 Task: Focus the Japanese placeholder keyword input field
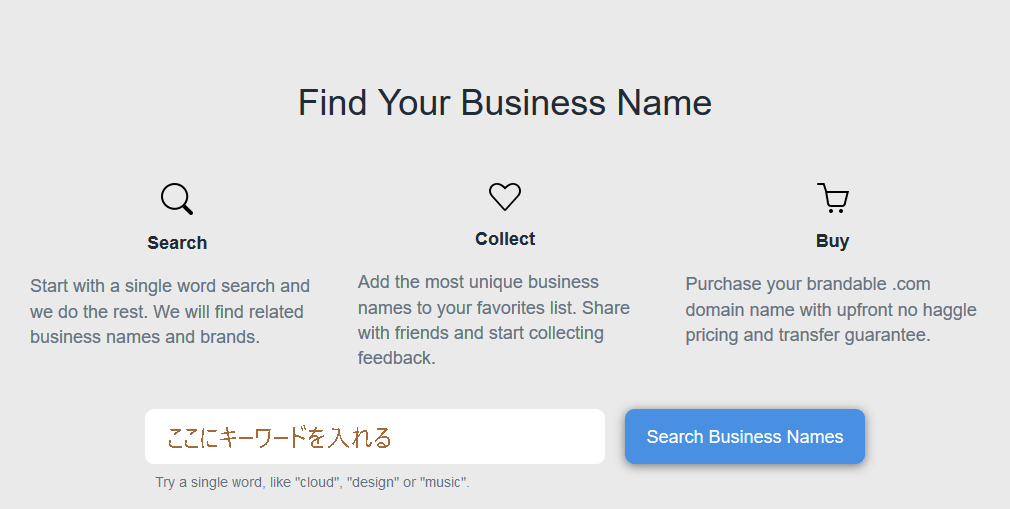click(375, 437)
